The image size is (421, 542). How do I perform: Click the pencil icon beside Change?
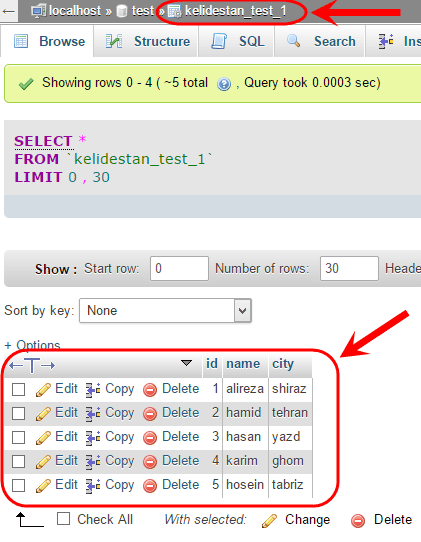269,521
